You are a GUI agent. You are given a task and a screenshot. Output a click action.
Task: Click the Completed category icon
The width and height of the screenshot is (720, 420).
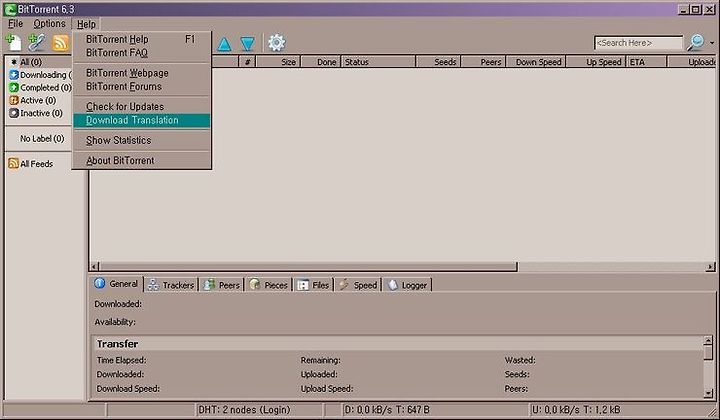pos(14,87)
